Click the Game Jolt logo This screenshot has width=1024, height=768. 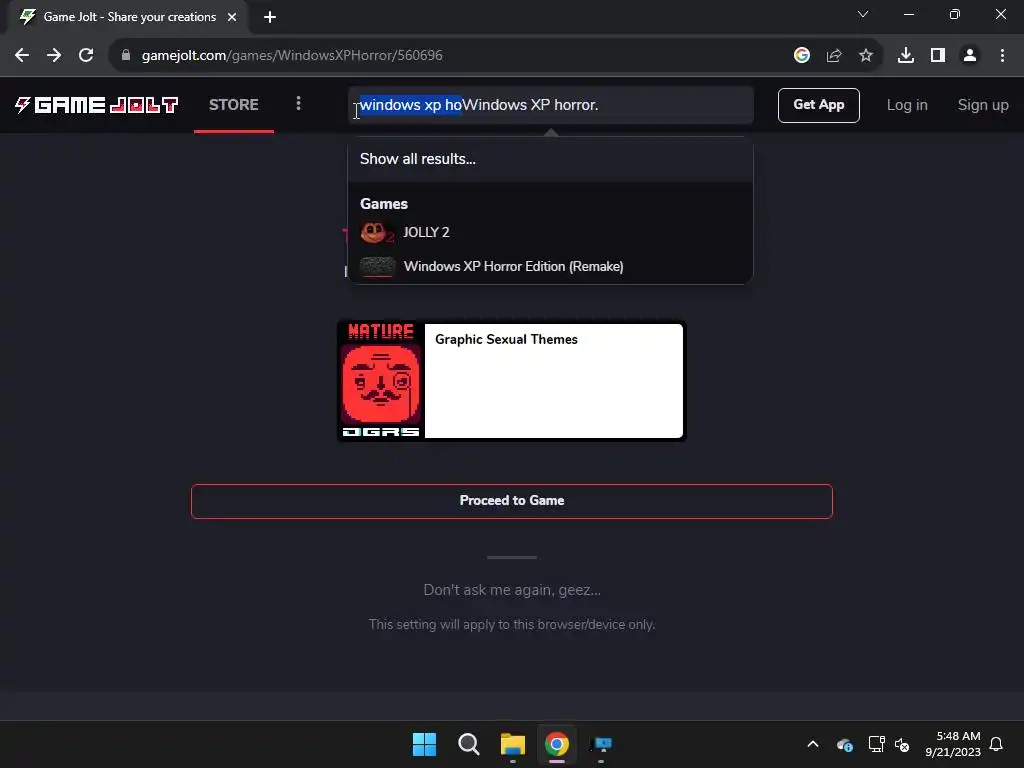coord(97,104)
